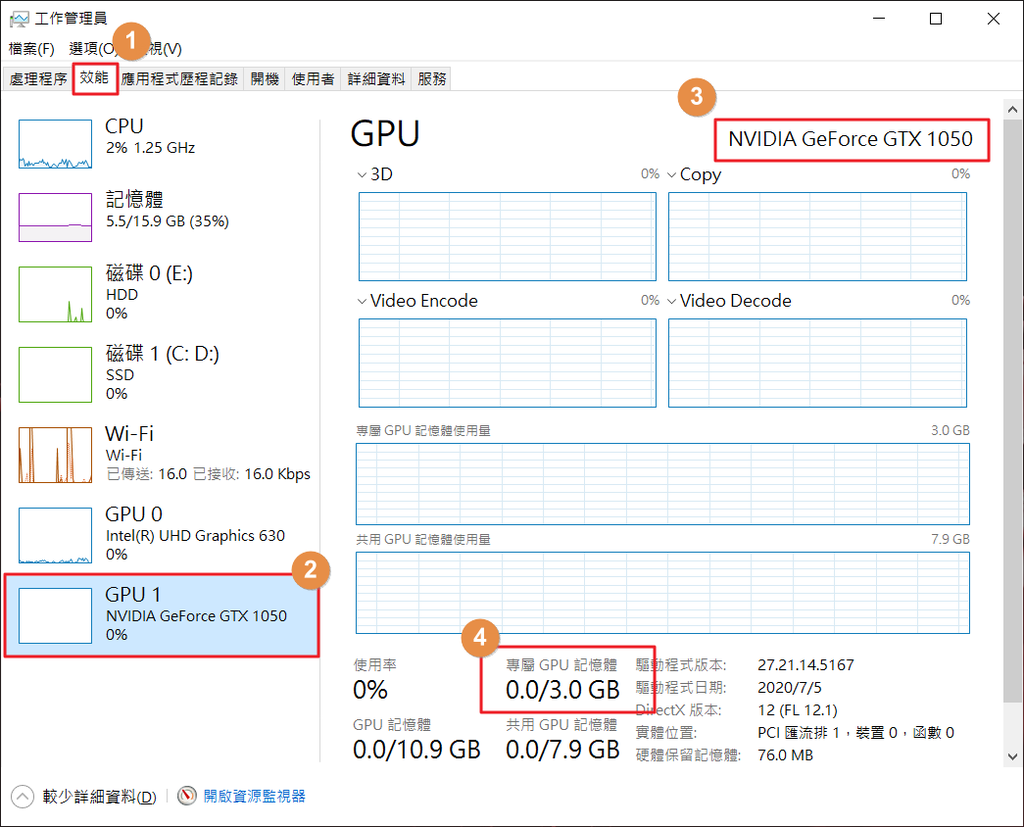The image size is (1024, 827).
Task: Click the Copy usage graph
Action: point(818,236)
